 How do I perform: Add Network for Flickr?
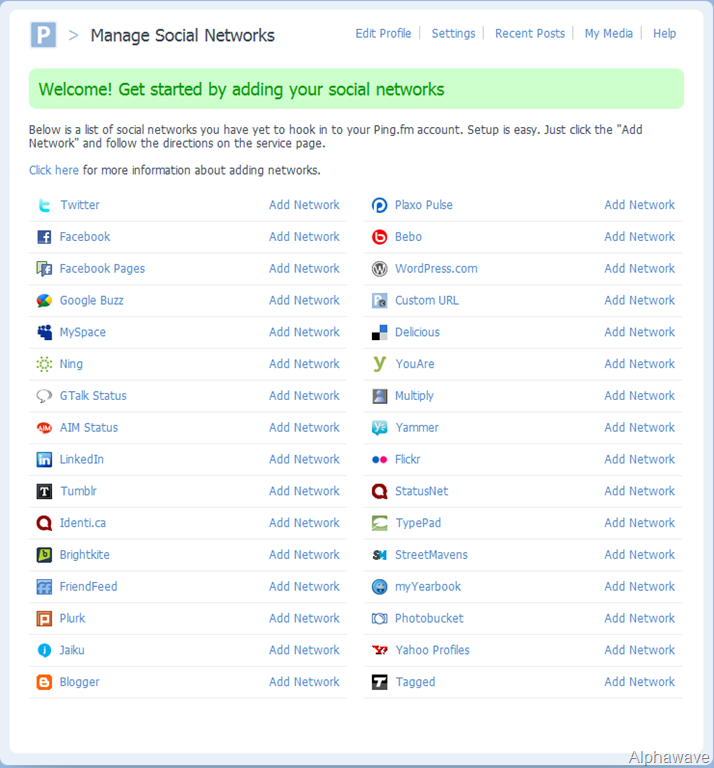640,459
